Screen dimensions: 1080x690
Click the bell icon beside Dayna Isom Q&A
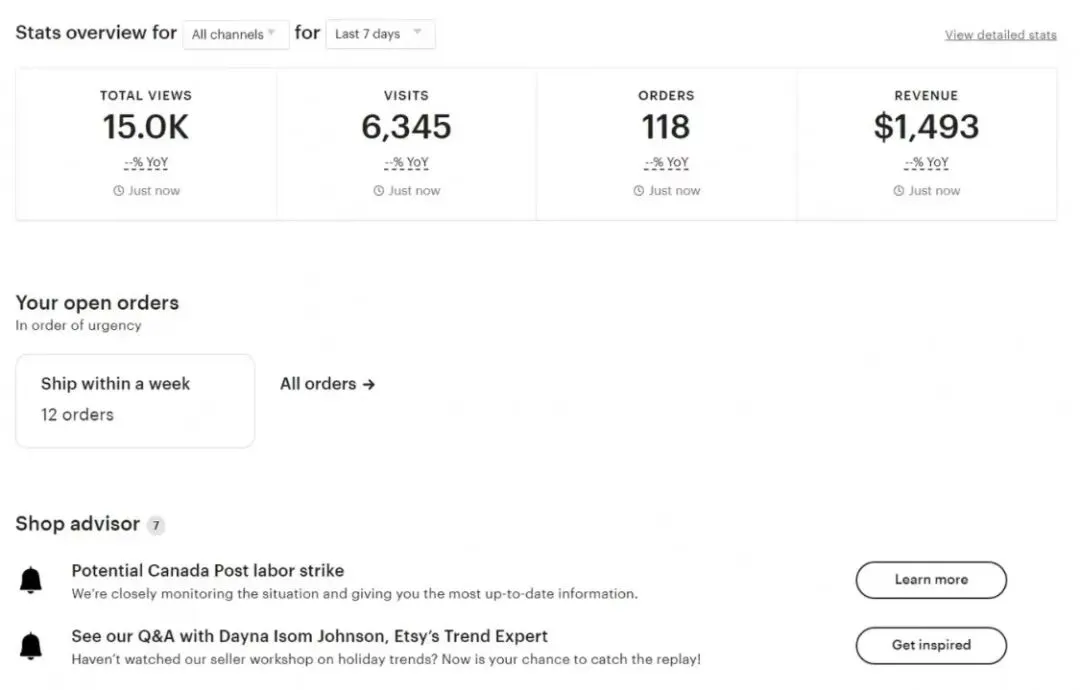click(x=31, y=645)
